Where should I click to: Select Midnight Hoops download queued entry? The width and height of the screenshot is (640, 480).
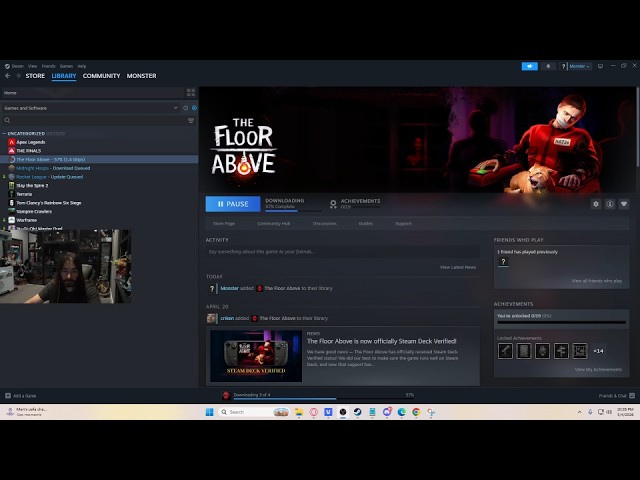tap(53, 168)
